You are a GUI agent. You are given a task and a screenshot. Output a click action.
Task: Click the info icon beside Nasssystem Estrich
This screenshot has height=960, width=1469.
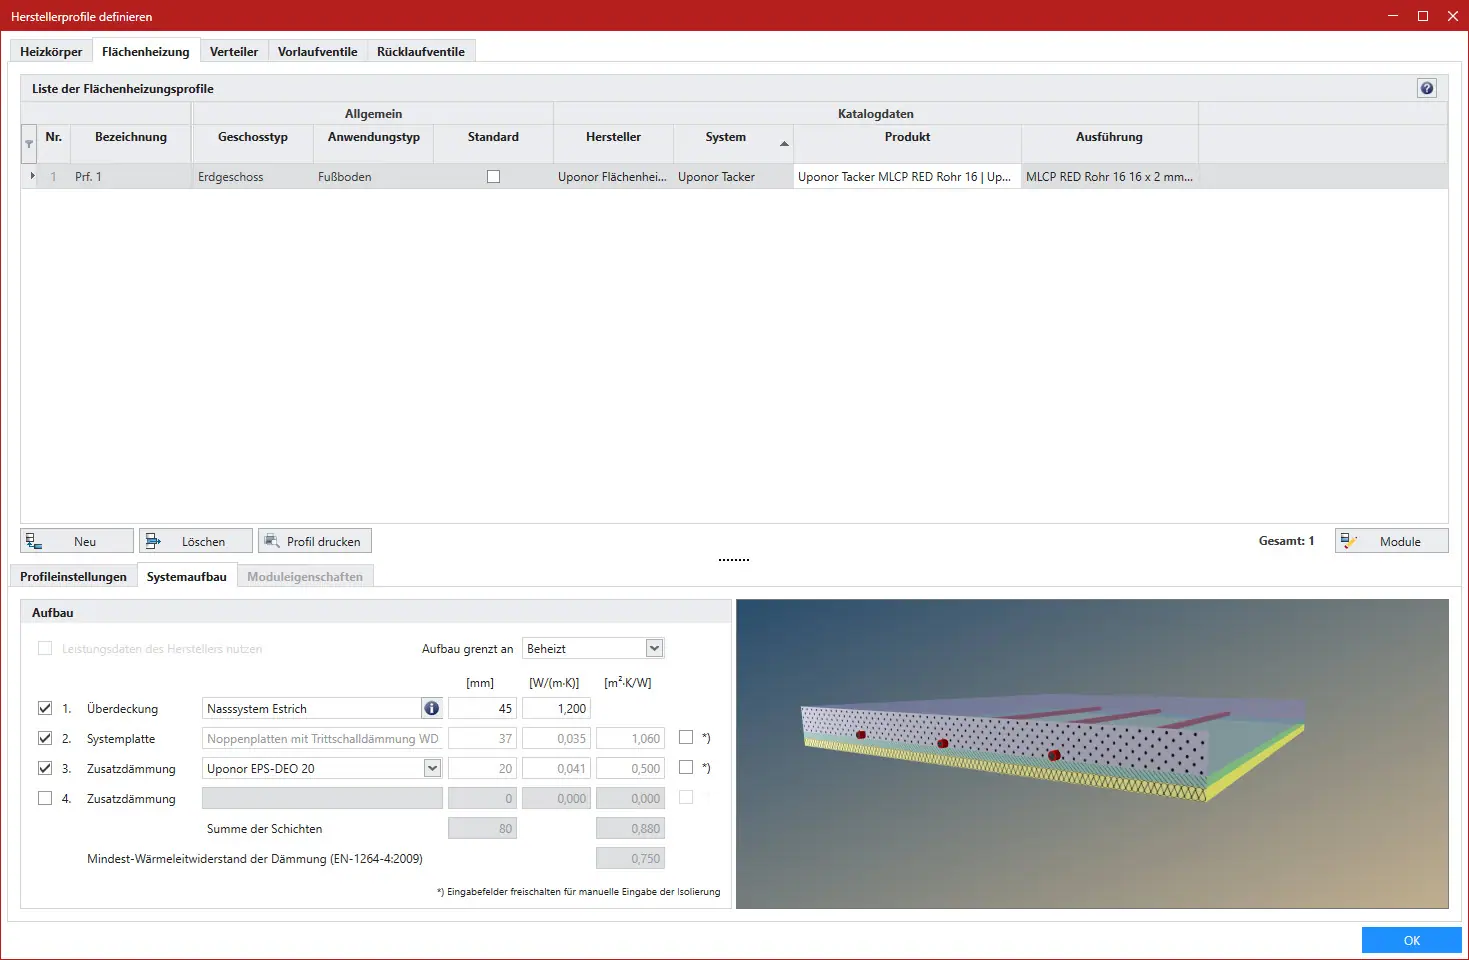pyautogui.click(x=431, y=708)
